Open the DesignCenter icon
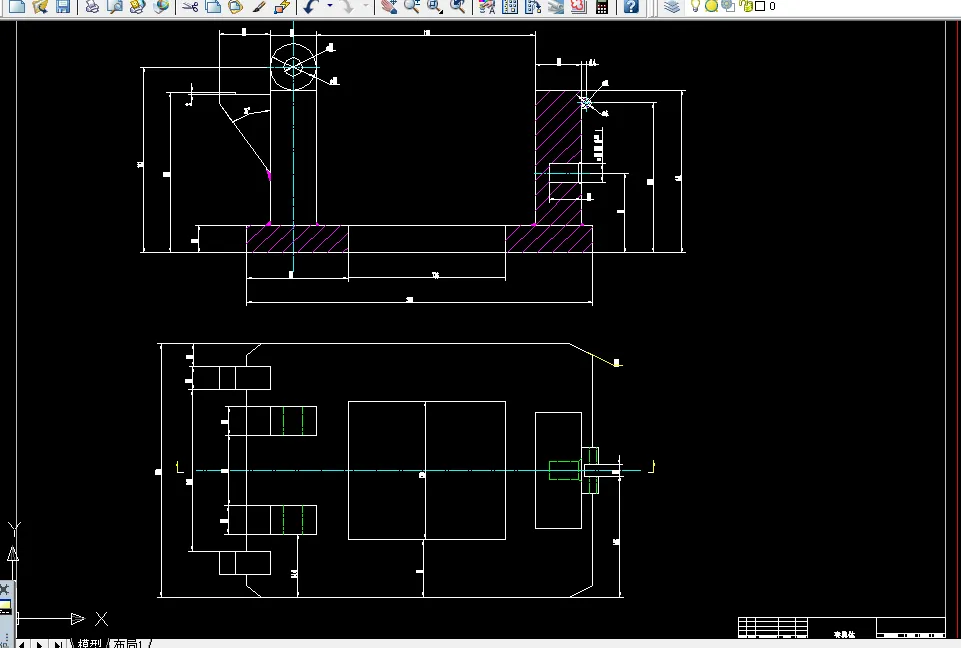 510,7
